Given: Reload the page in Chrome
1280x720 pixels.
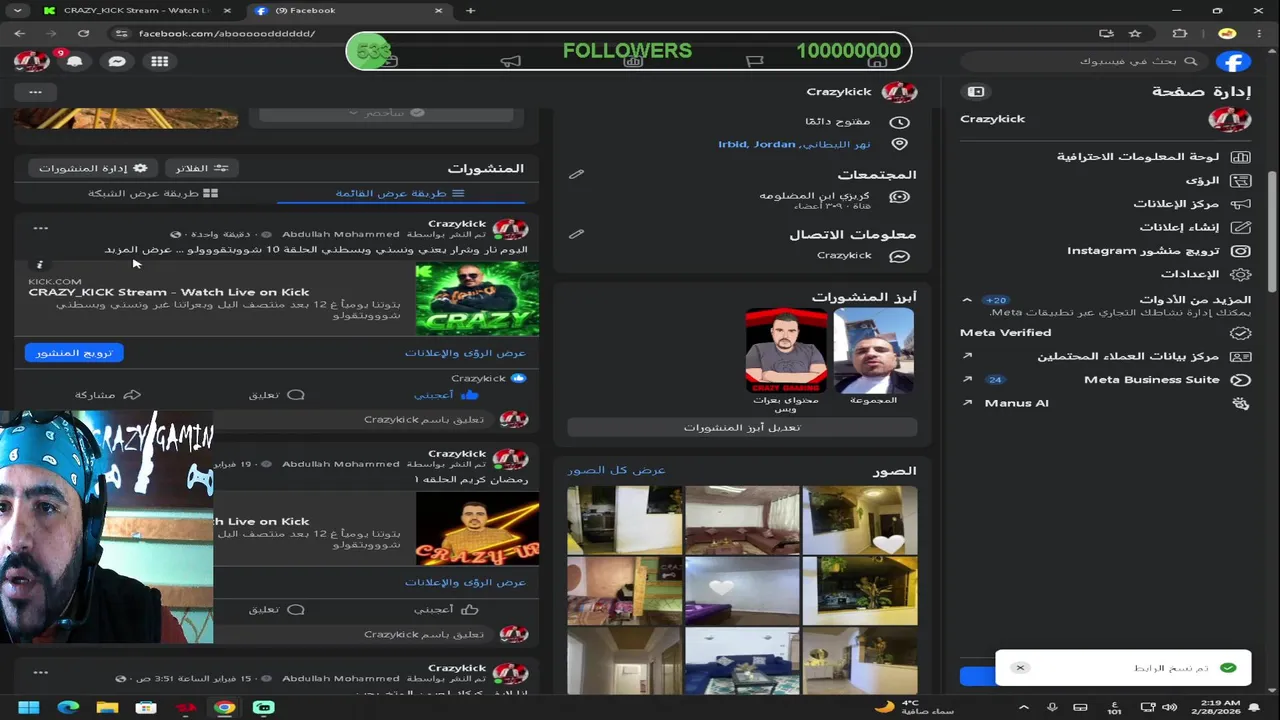Looking at the screenshot, I should click(x=83, y=33).
